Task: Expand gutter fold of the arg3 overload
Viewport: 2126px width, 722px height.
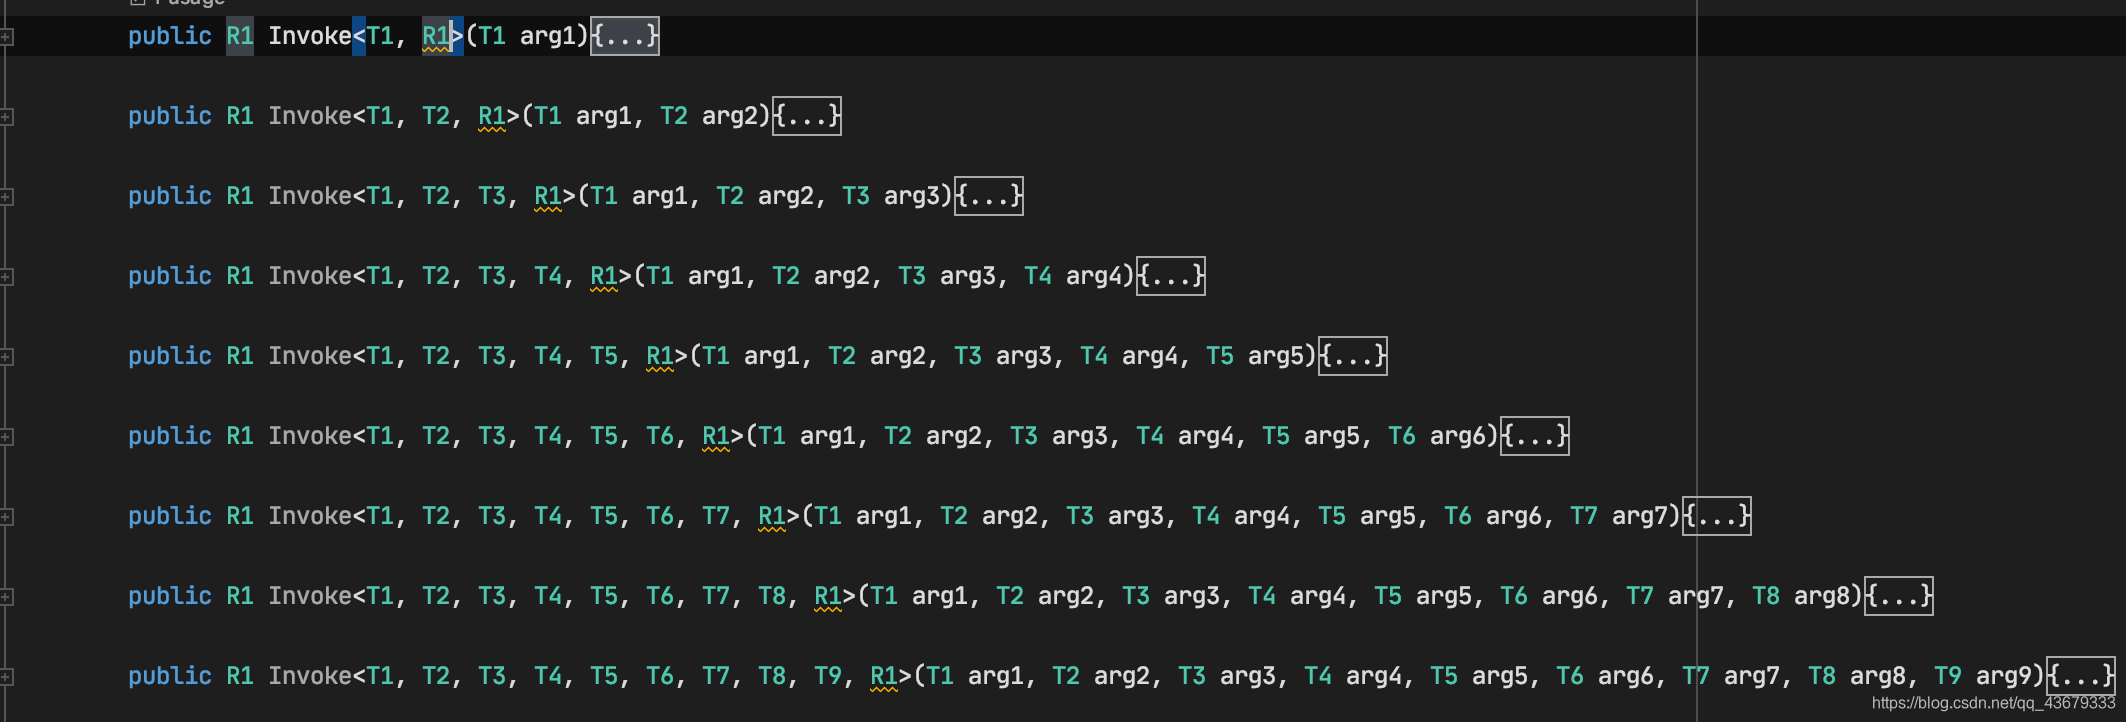Action: (6, 197)
